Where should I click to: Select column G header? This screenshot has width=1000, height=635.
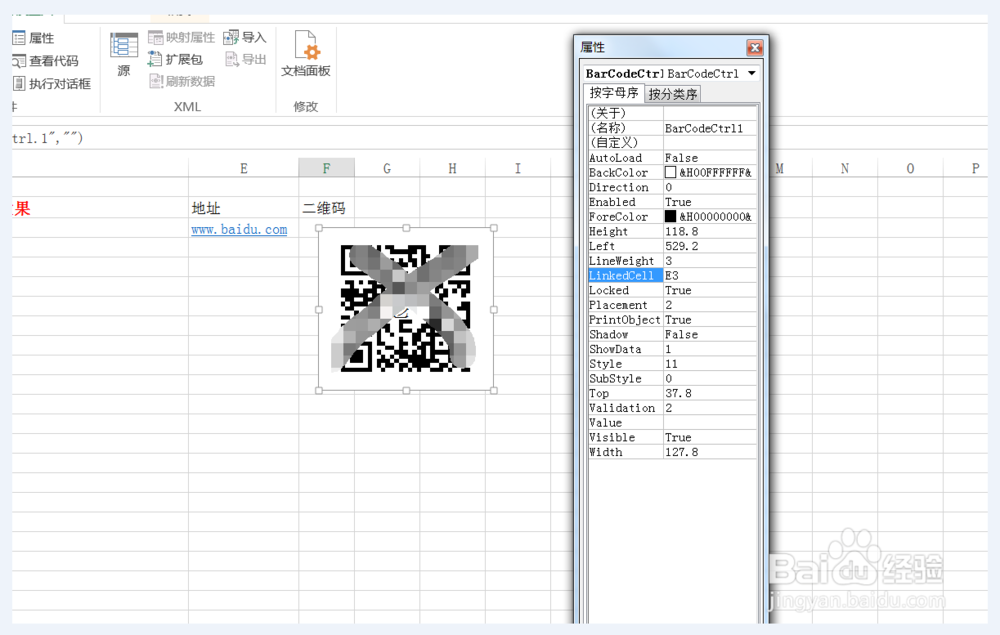coord(387,168)
